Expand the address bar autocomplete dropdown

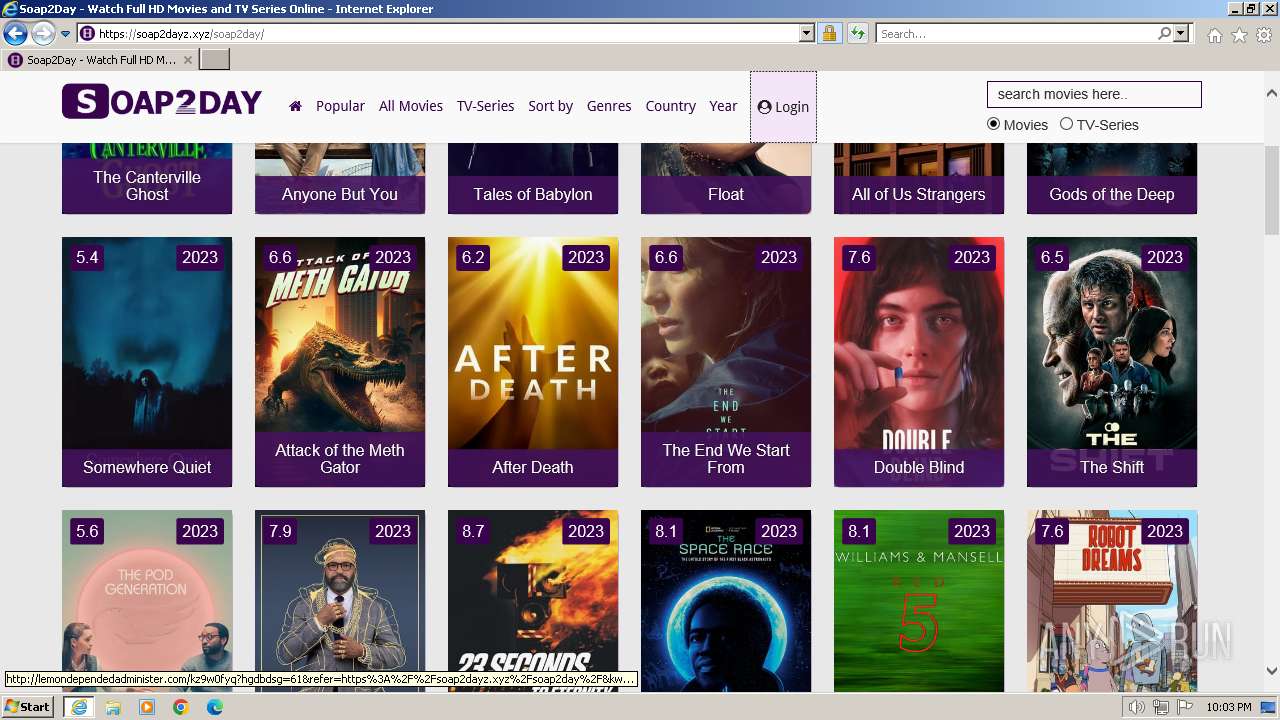pyautogui.click(x=807, y=34)
